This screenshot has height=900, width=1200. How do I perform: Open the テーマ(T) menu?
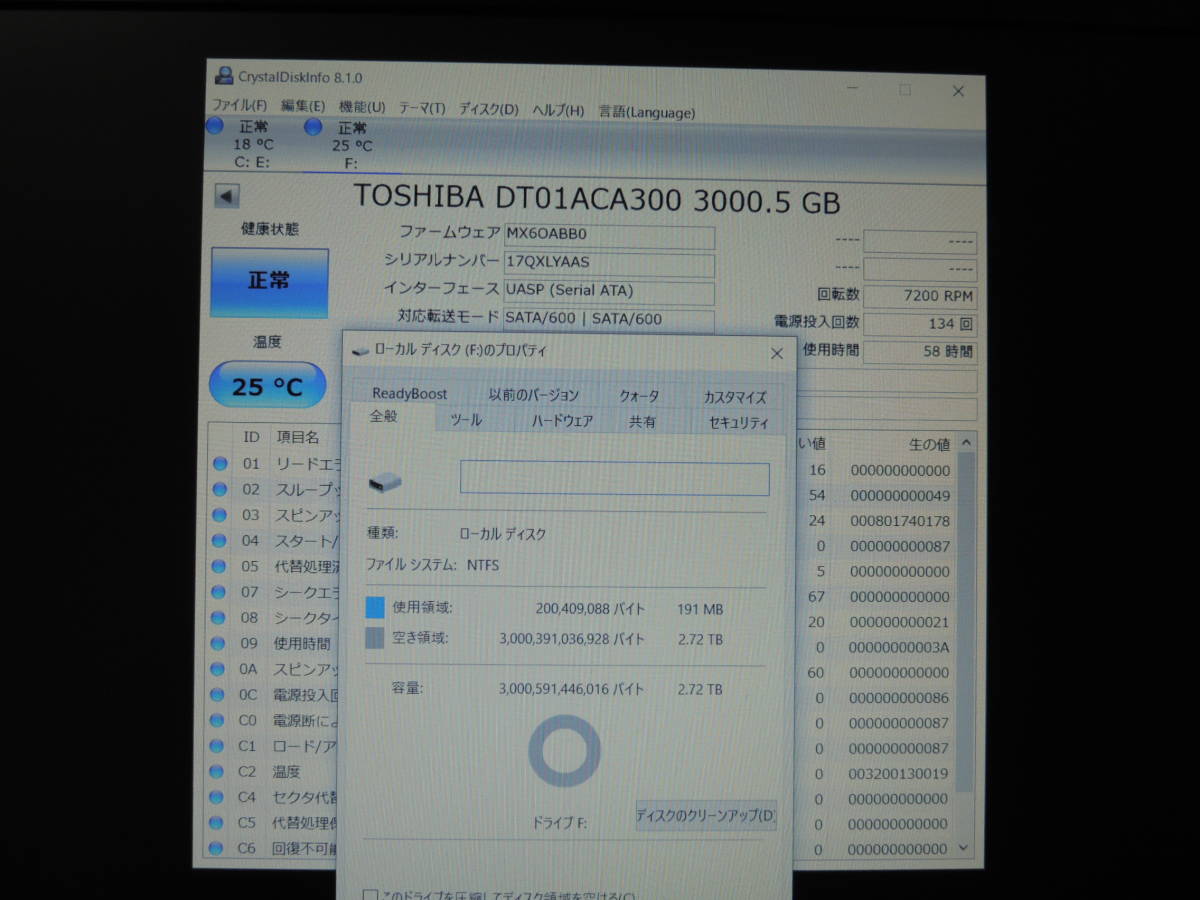[x=422, y=108]
